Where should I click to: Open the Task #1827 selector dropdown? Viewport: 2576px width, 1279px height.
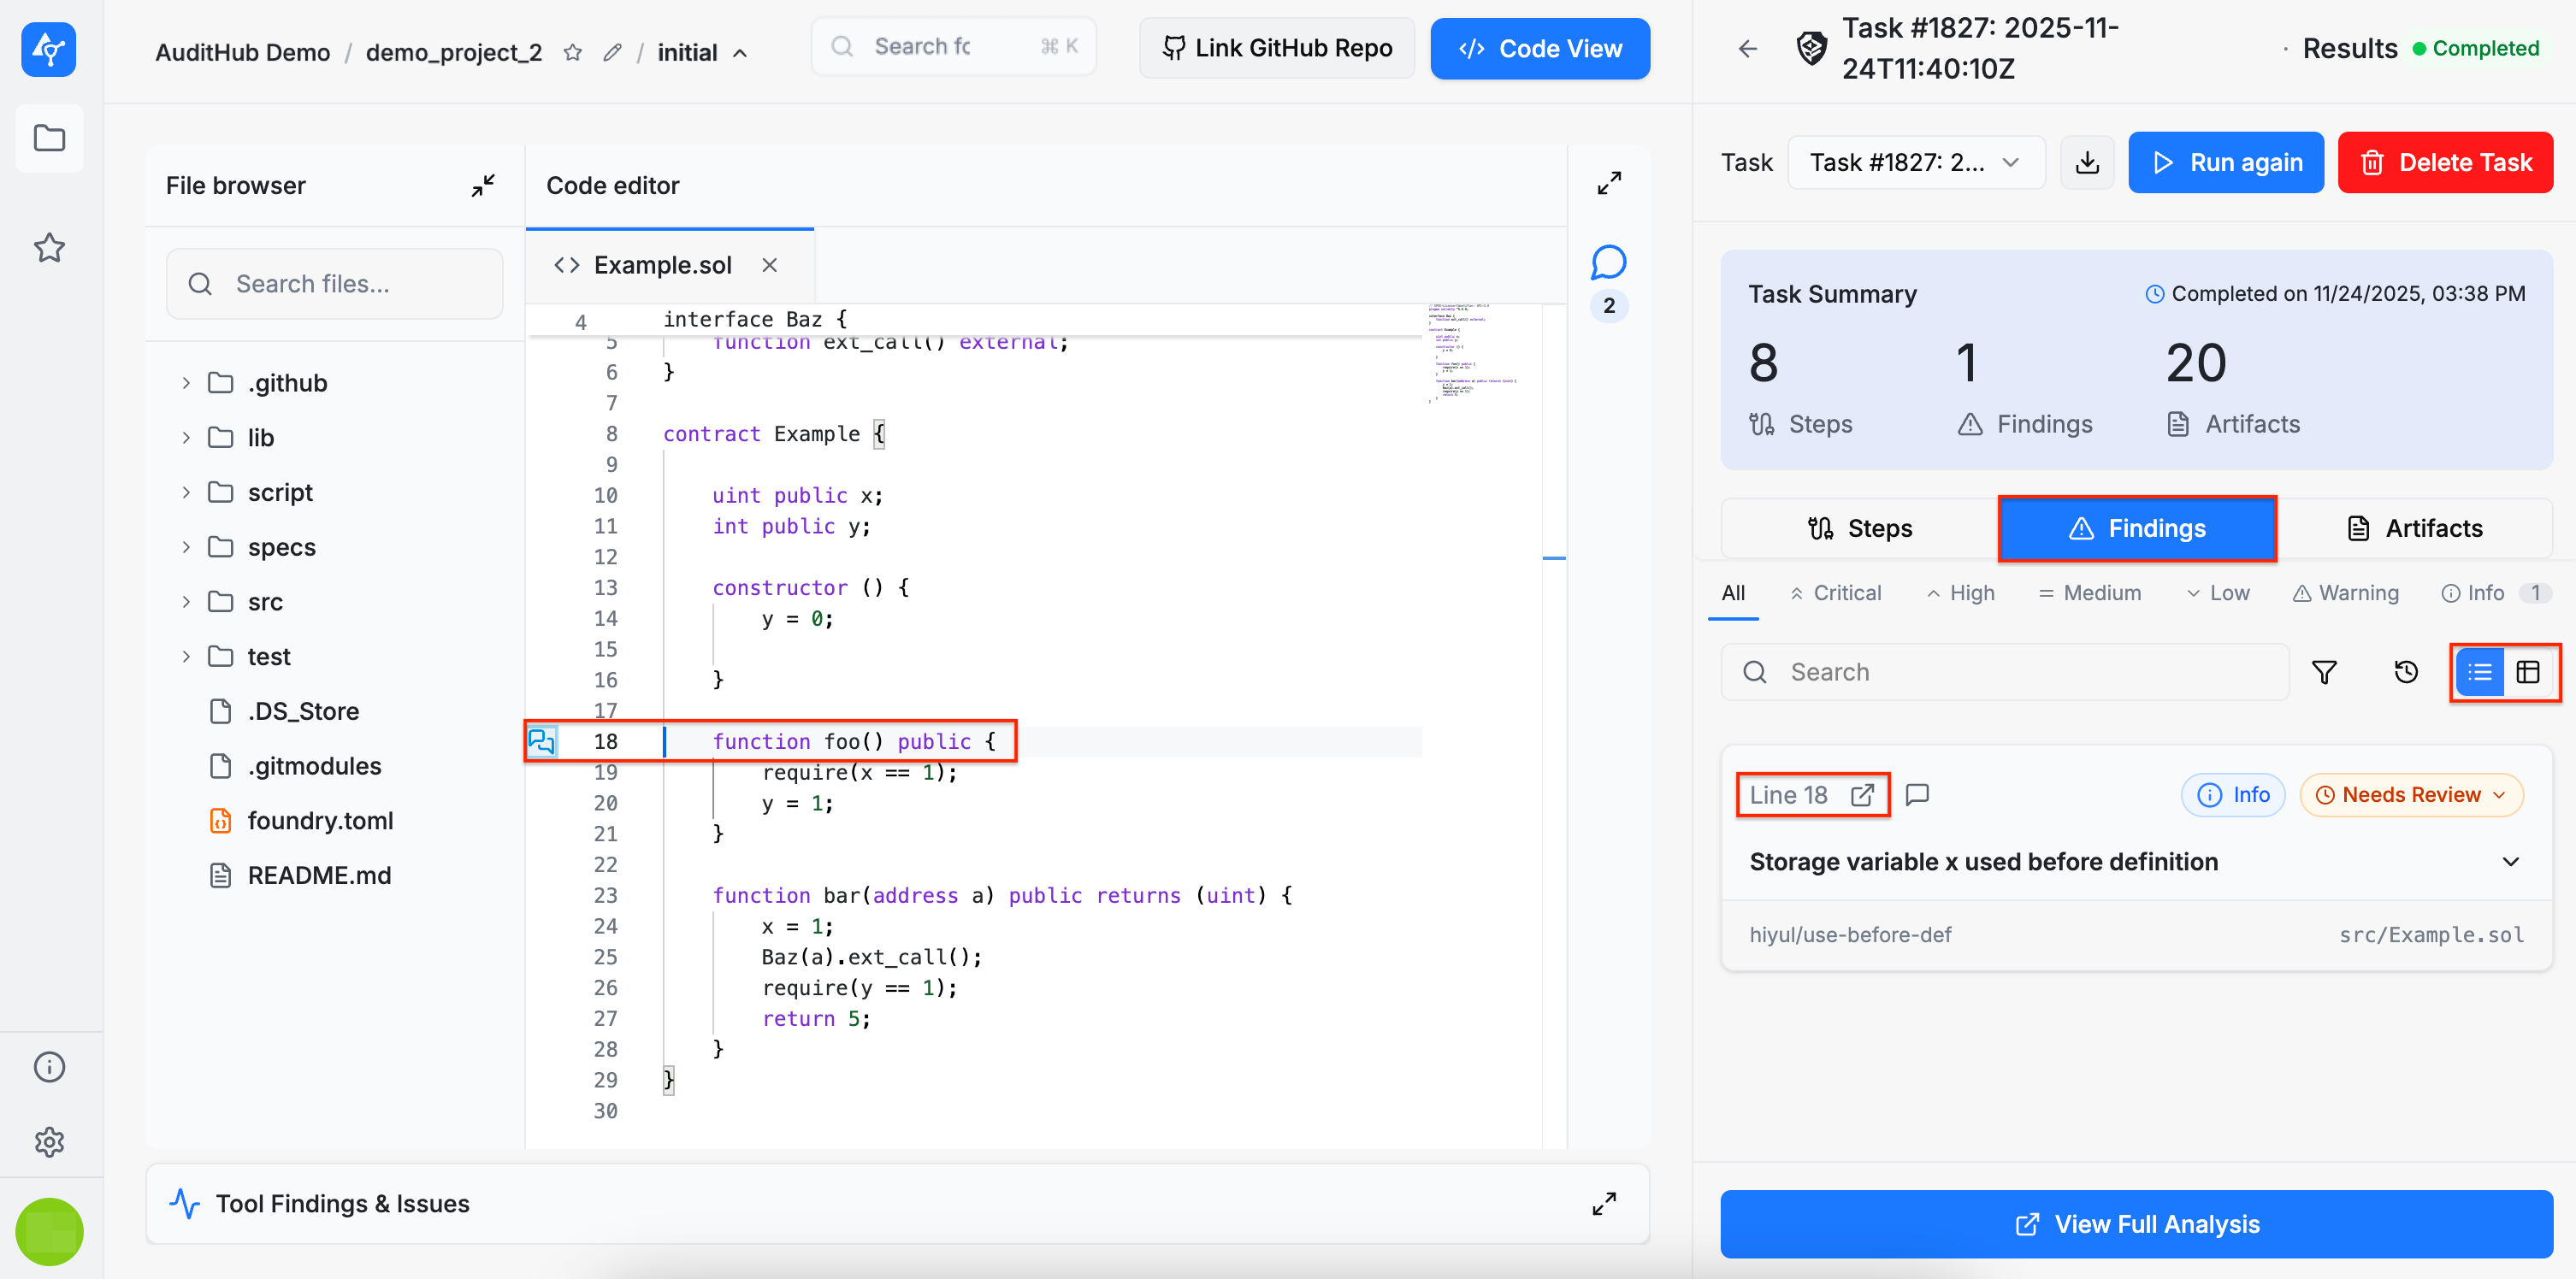tap(1914, 162)
